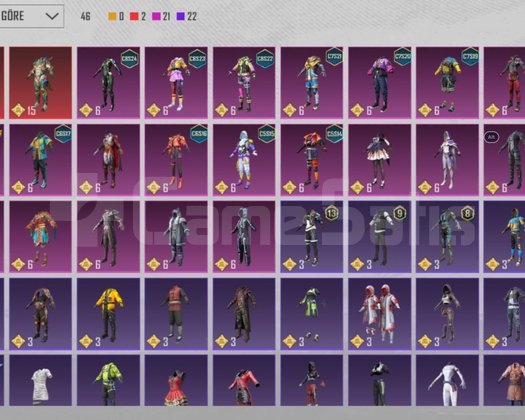Select the long brown trench coat outfit

[x=244, y=314]
